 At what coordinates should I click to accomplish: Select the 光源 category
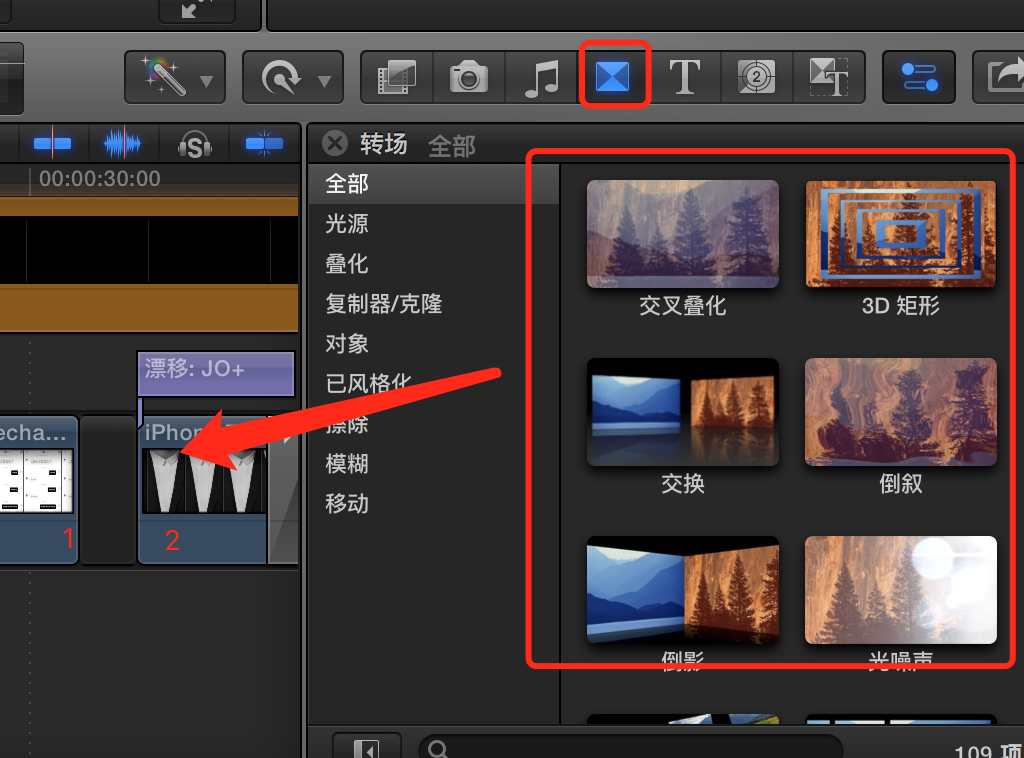tap(434, 224)
